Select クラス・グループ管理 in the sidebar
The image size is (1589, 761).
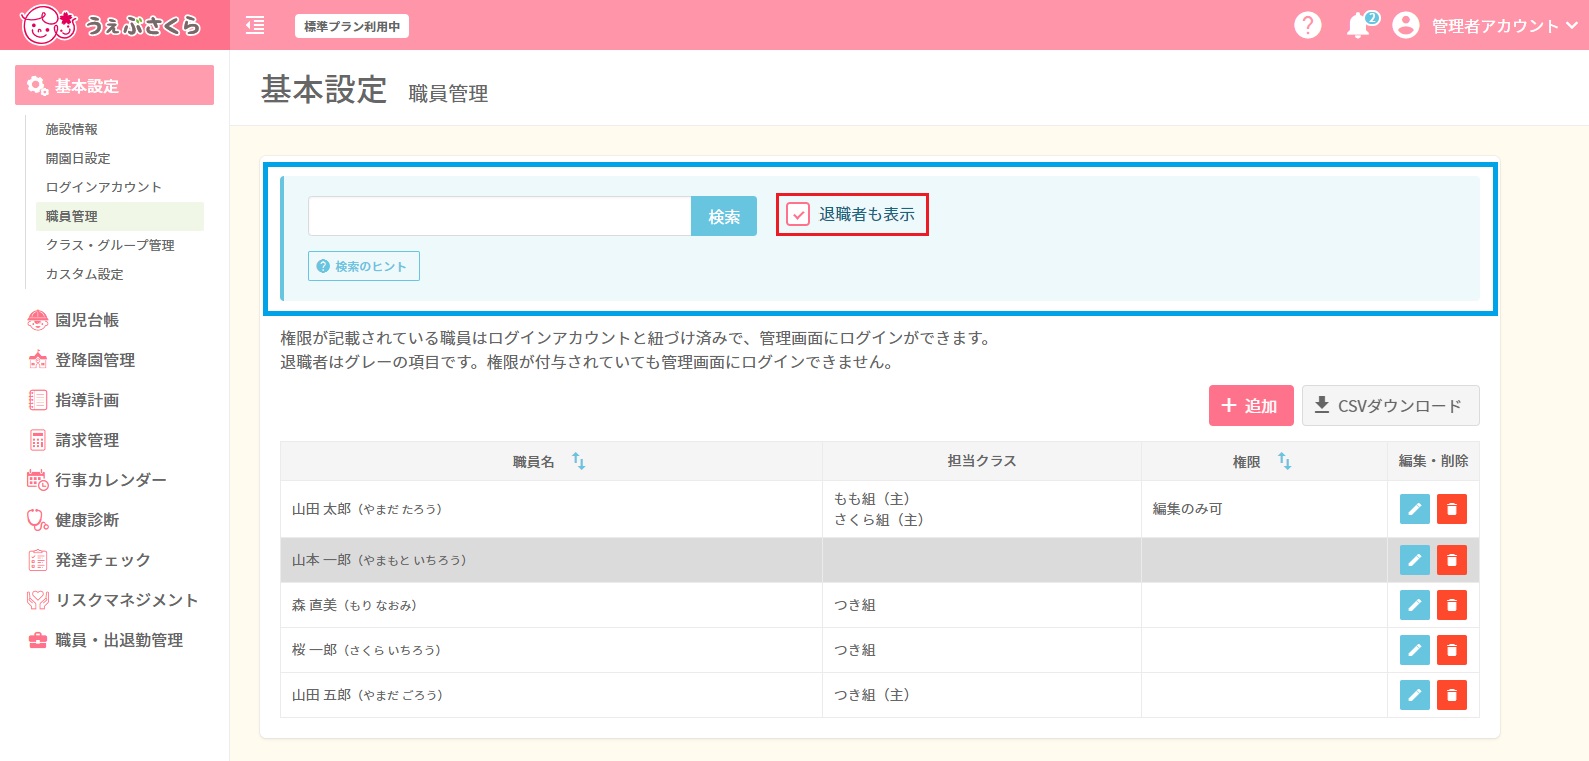click(x=110, y=245)
